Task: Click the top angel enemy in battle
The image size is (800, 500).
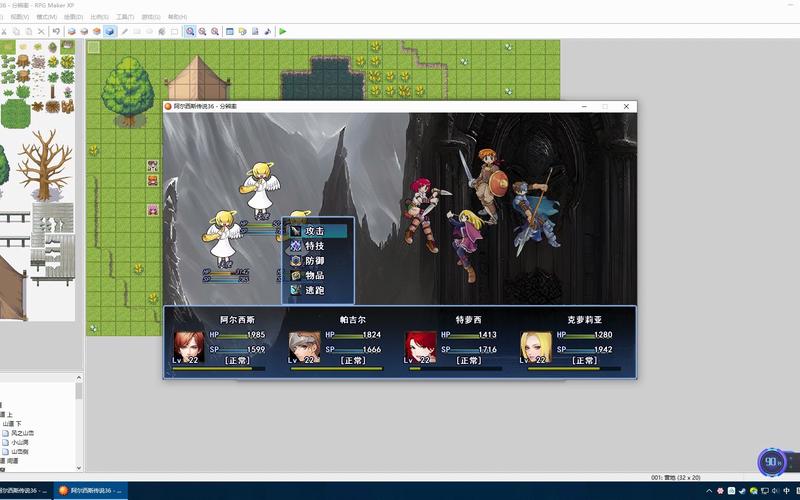Action: (x=260, y=191)
